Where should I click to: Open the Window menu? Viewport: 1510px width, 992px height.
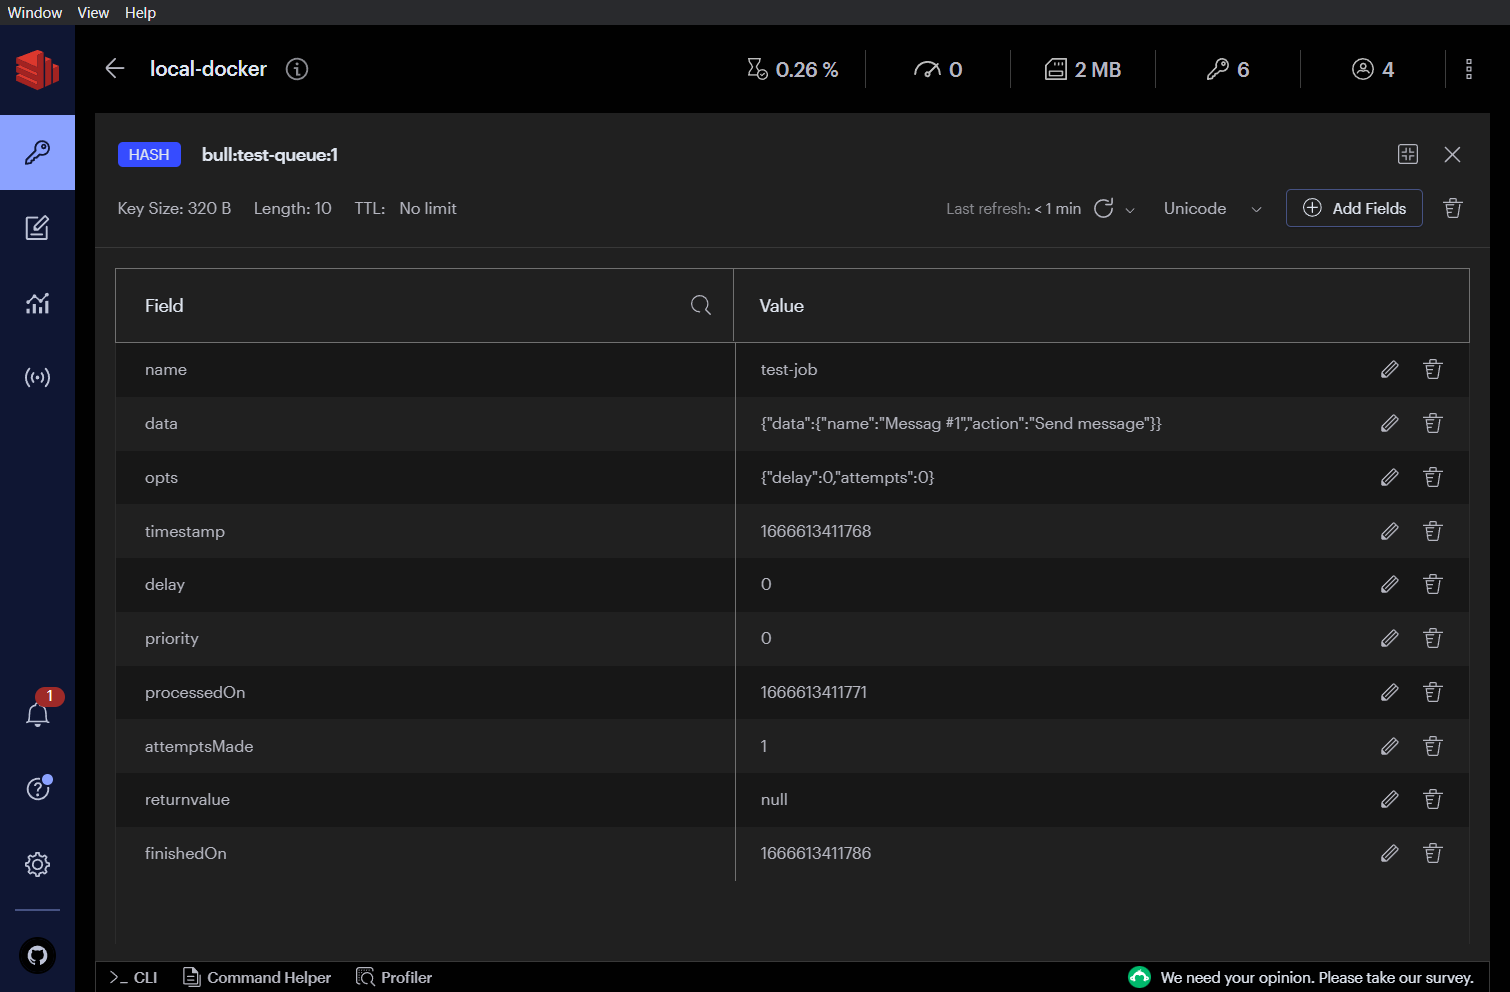pos(35,12)
